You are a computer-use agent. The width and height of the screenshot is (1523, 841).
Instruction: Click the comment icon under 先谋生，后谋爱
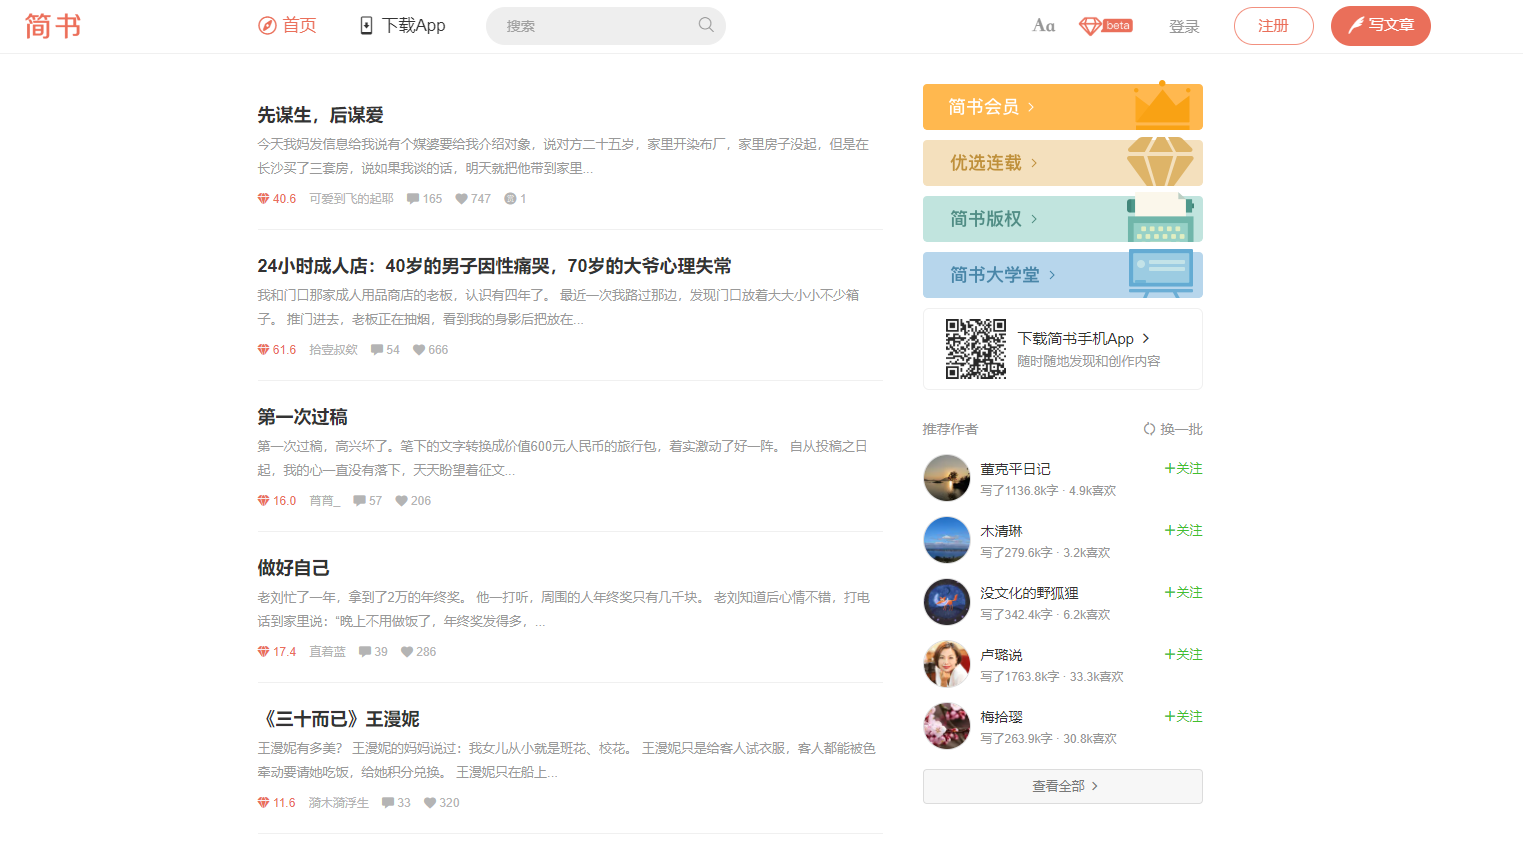pyautogui.click(x=413, y=198)
